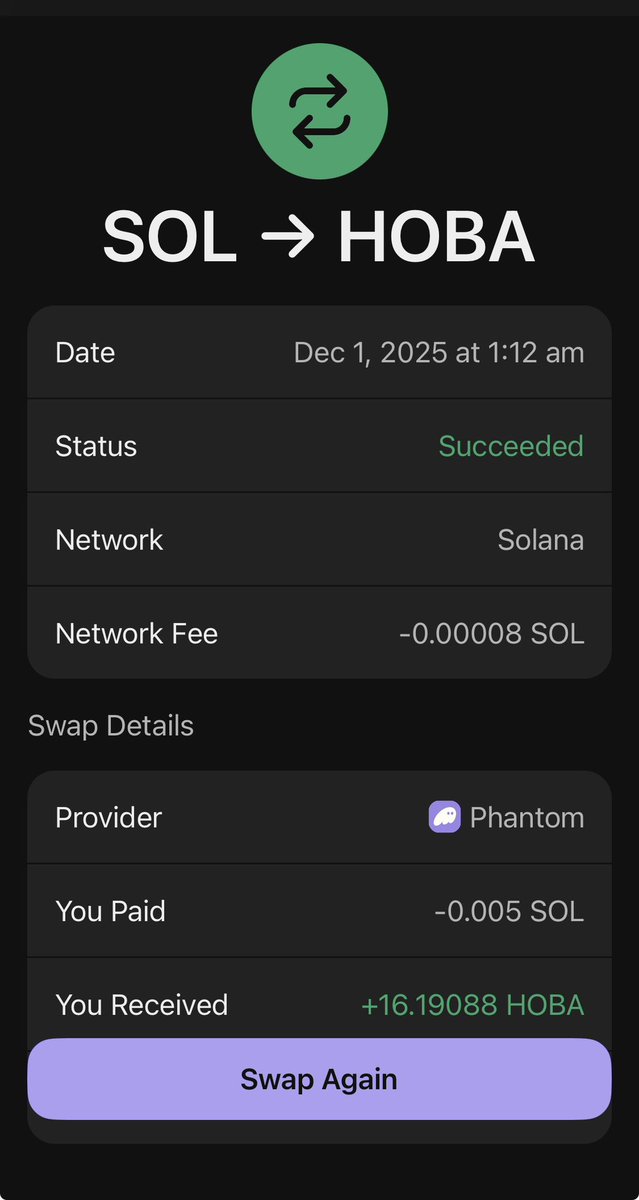Select the Date row label

85,353
